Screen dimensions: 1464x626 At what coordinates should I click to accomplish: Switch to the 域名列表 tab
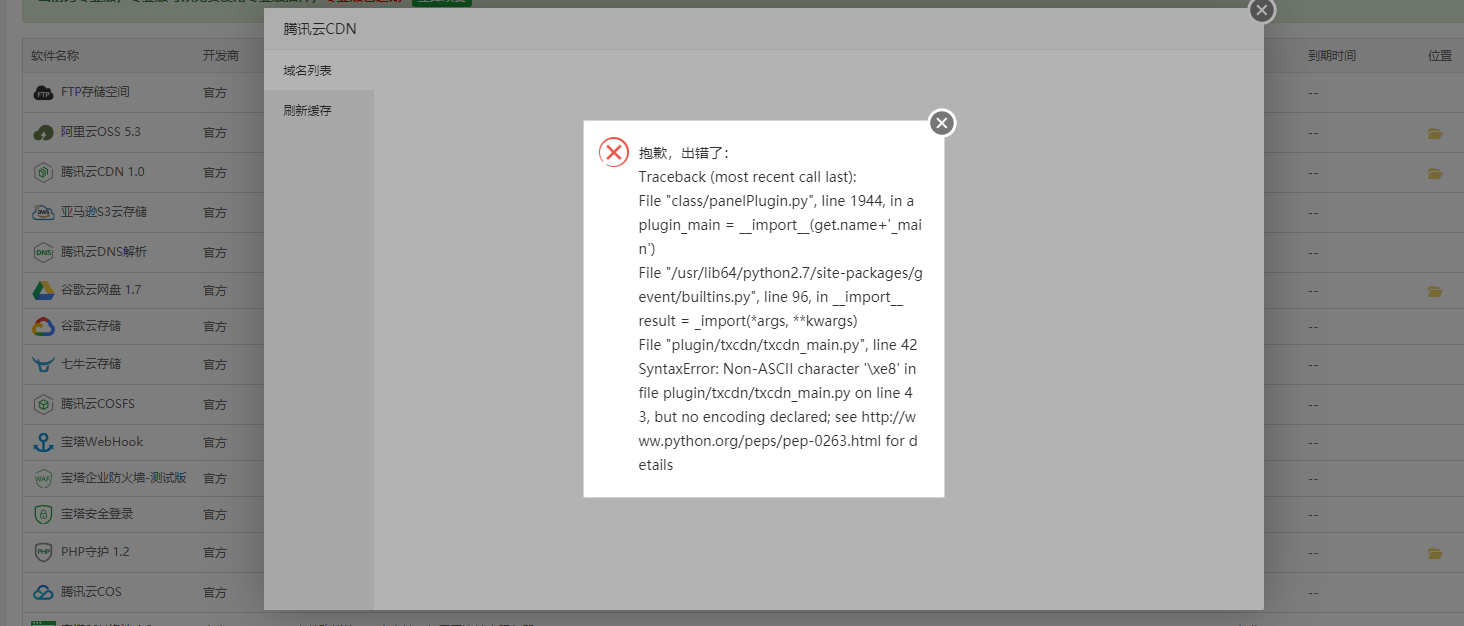[x=319, y=71]
